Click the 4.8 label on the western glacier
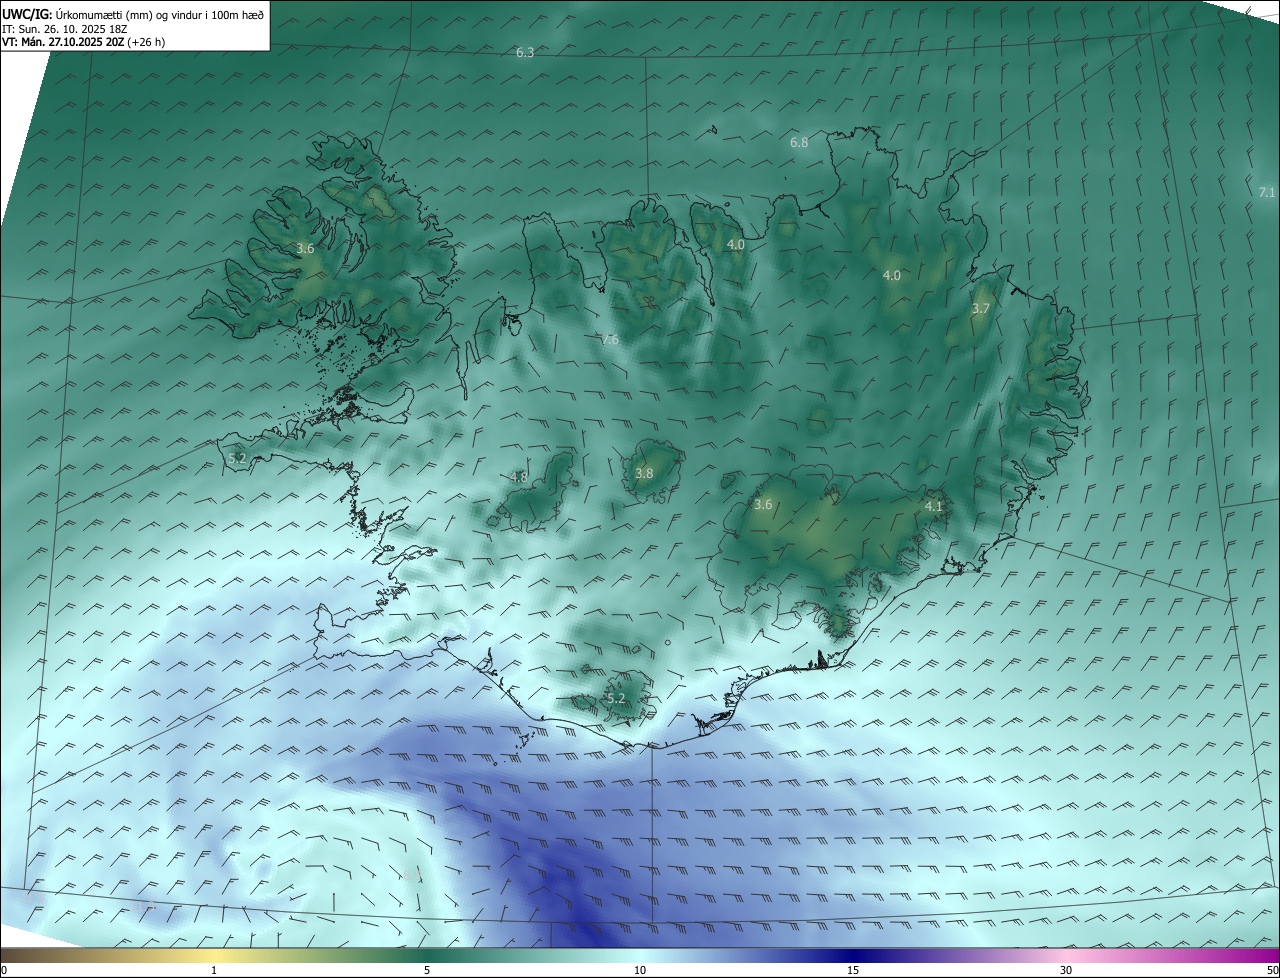The width and height of the screenshot is (1280, 978). 518,477
